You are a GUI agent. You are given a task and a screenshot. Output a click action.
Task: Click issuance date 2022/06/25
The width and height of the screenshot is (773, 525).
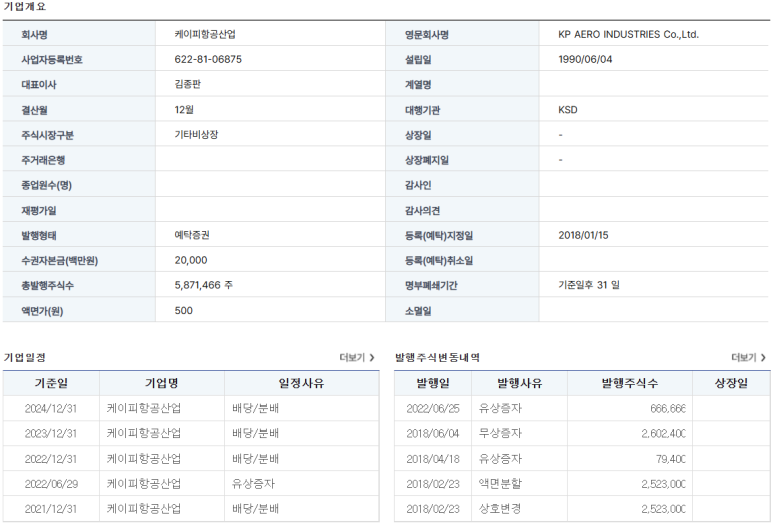(x=433, y=408)
